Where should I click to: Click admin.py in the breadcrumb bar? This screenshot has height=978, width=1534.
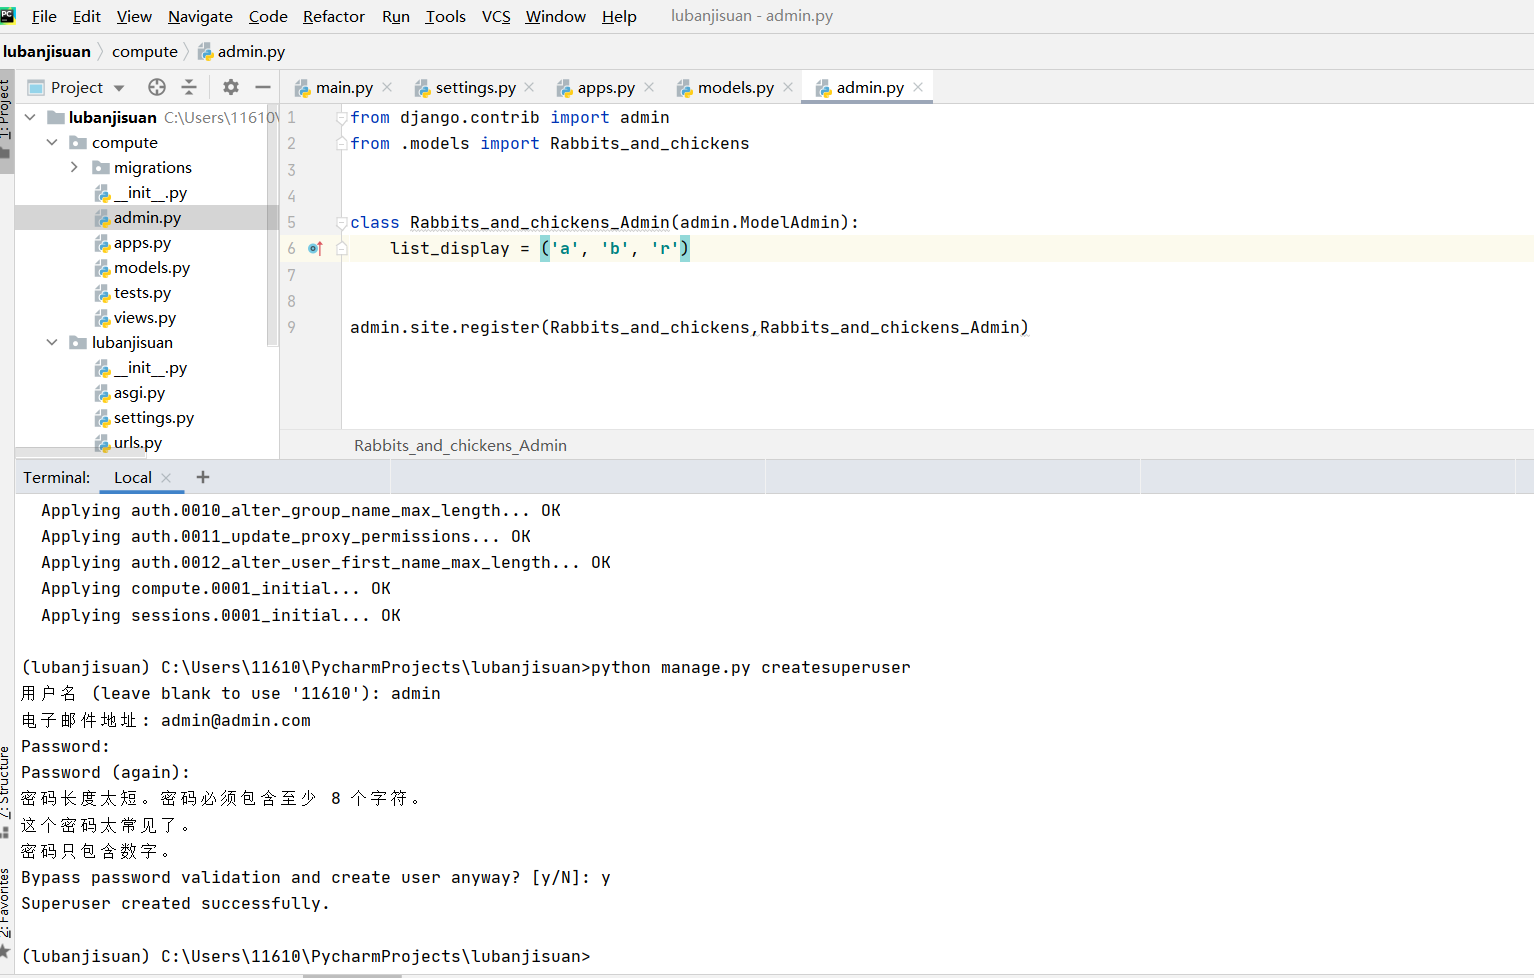[242, 52]
